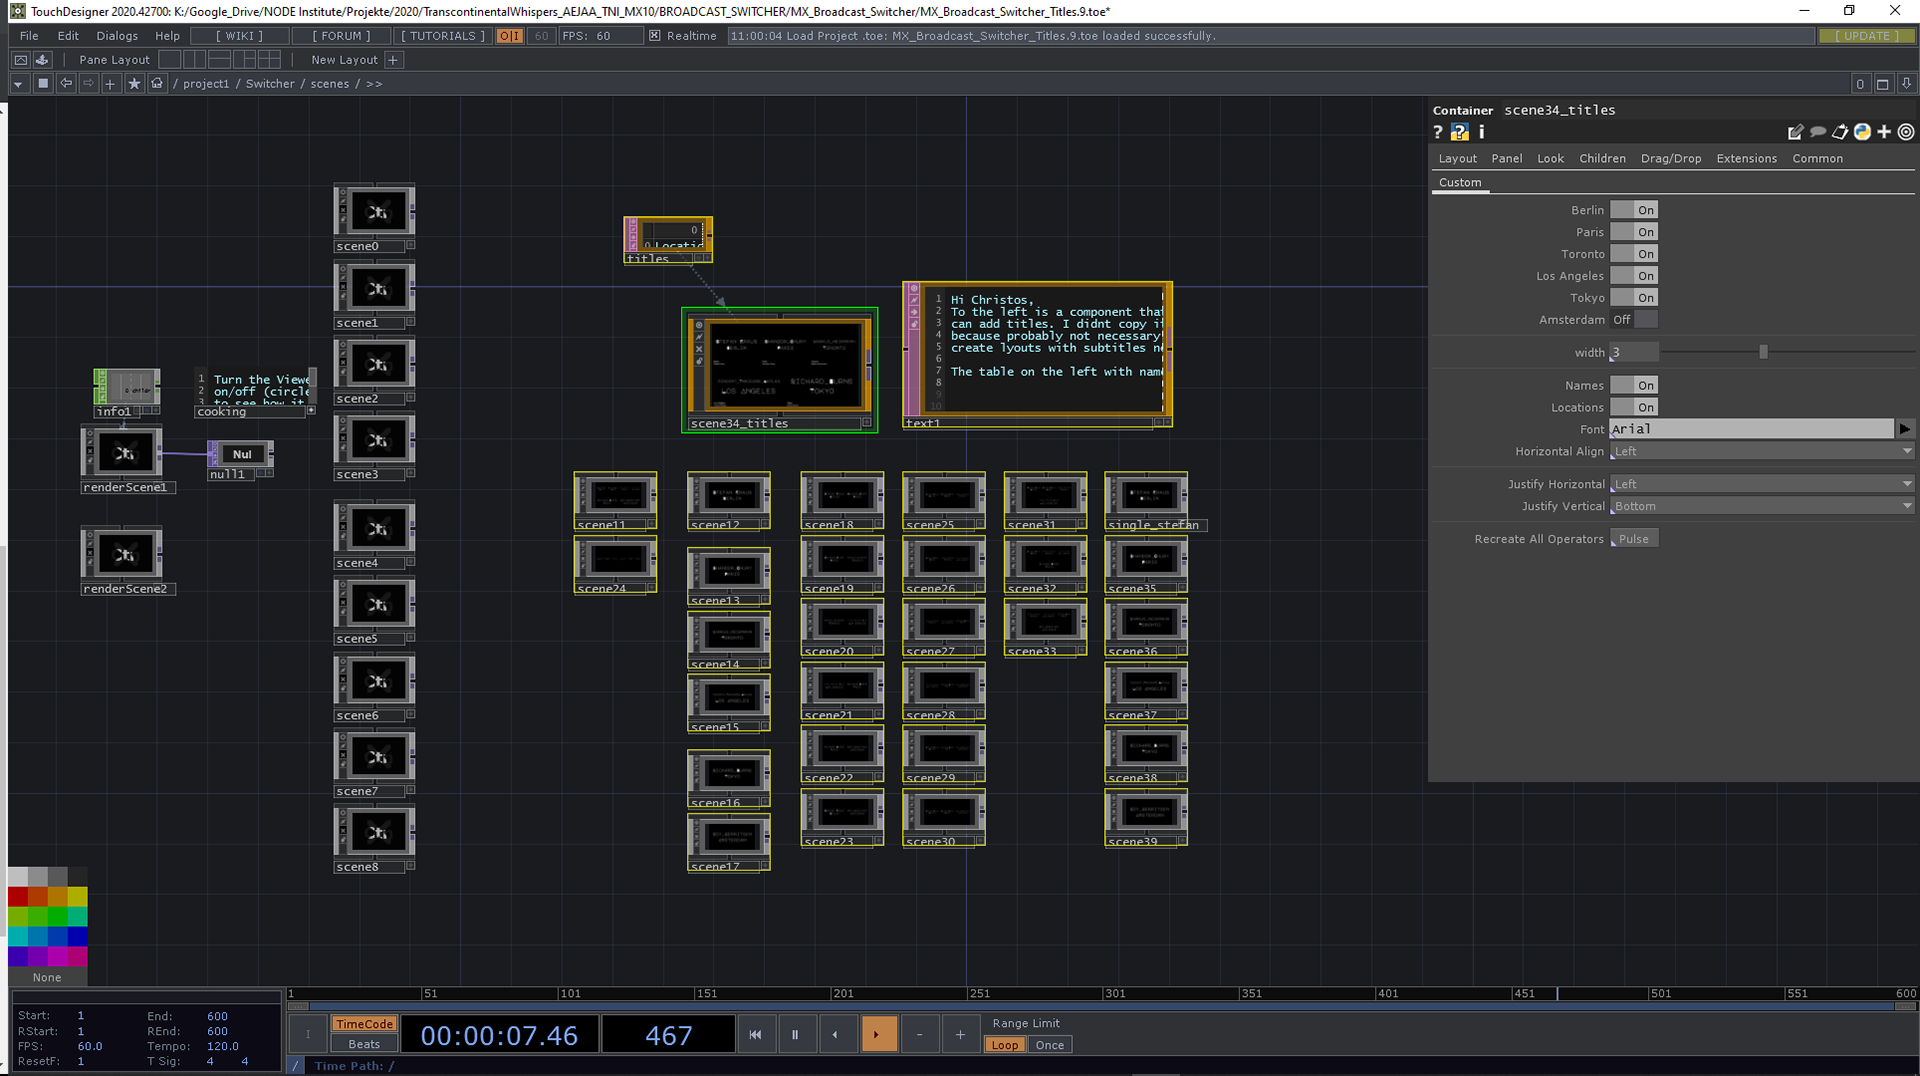The width and height of the screenshot is (1920, 1076).
Task: Click the copy parameters clipboard icon
Action: coord(1840,132)
